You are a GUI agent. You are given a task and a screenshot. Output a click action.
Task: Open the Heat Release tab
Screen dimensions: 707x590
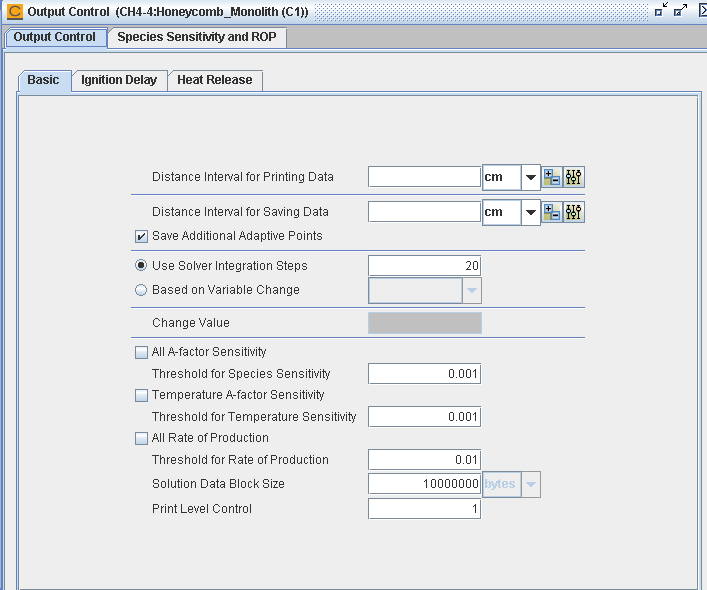(x=215, y=80)
